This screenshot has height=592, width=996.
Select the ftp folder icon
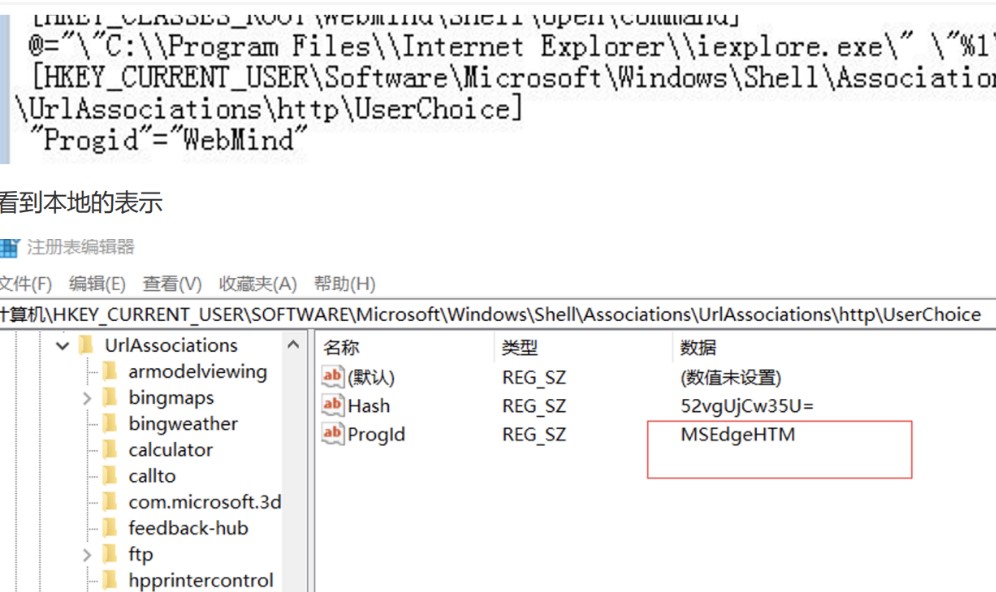pyautogui.click(x=110, y=554)
